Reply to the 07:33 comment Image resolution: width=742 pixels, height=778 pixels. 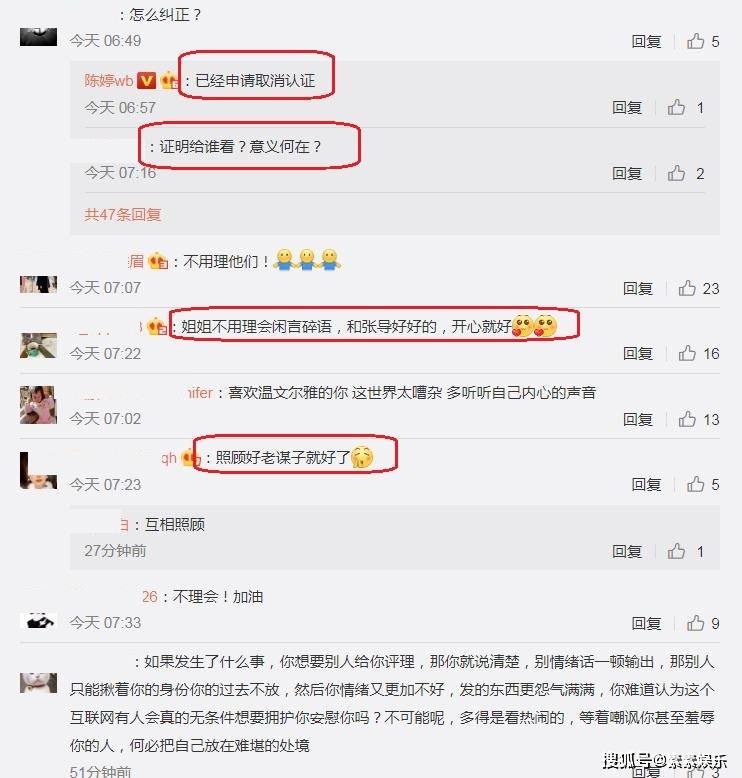pos(646,623)
